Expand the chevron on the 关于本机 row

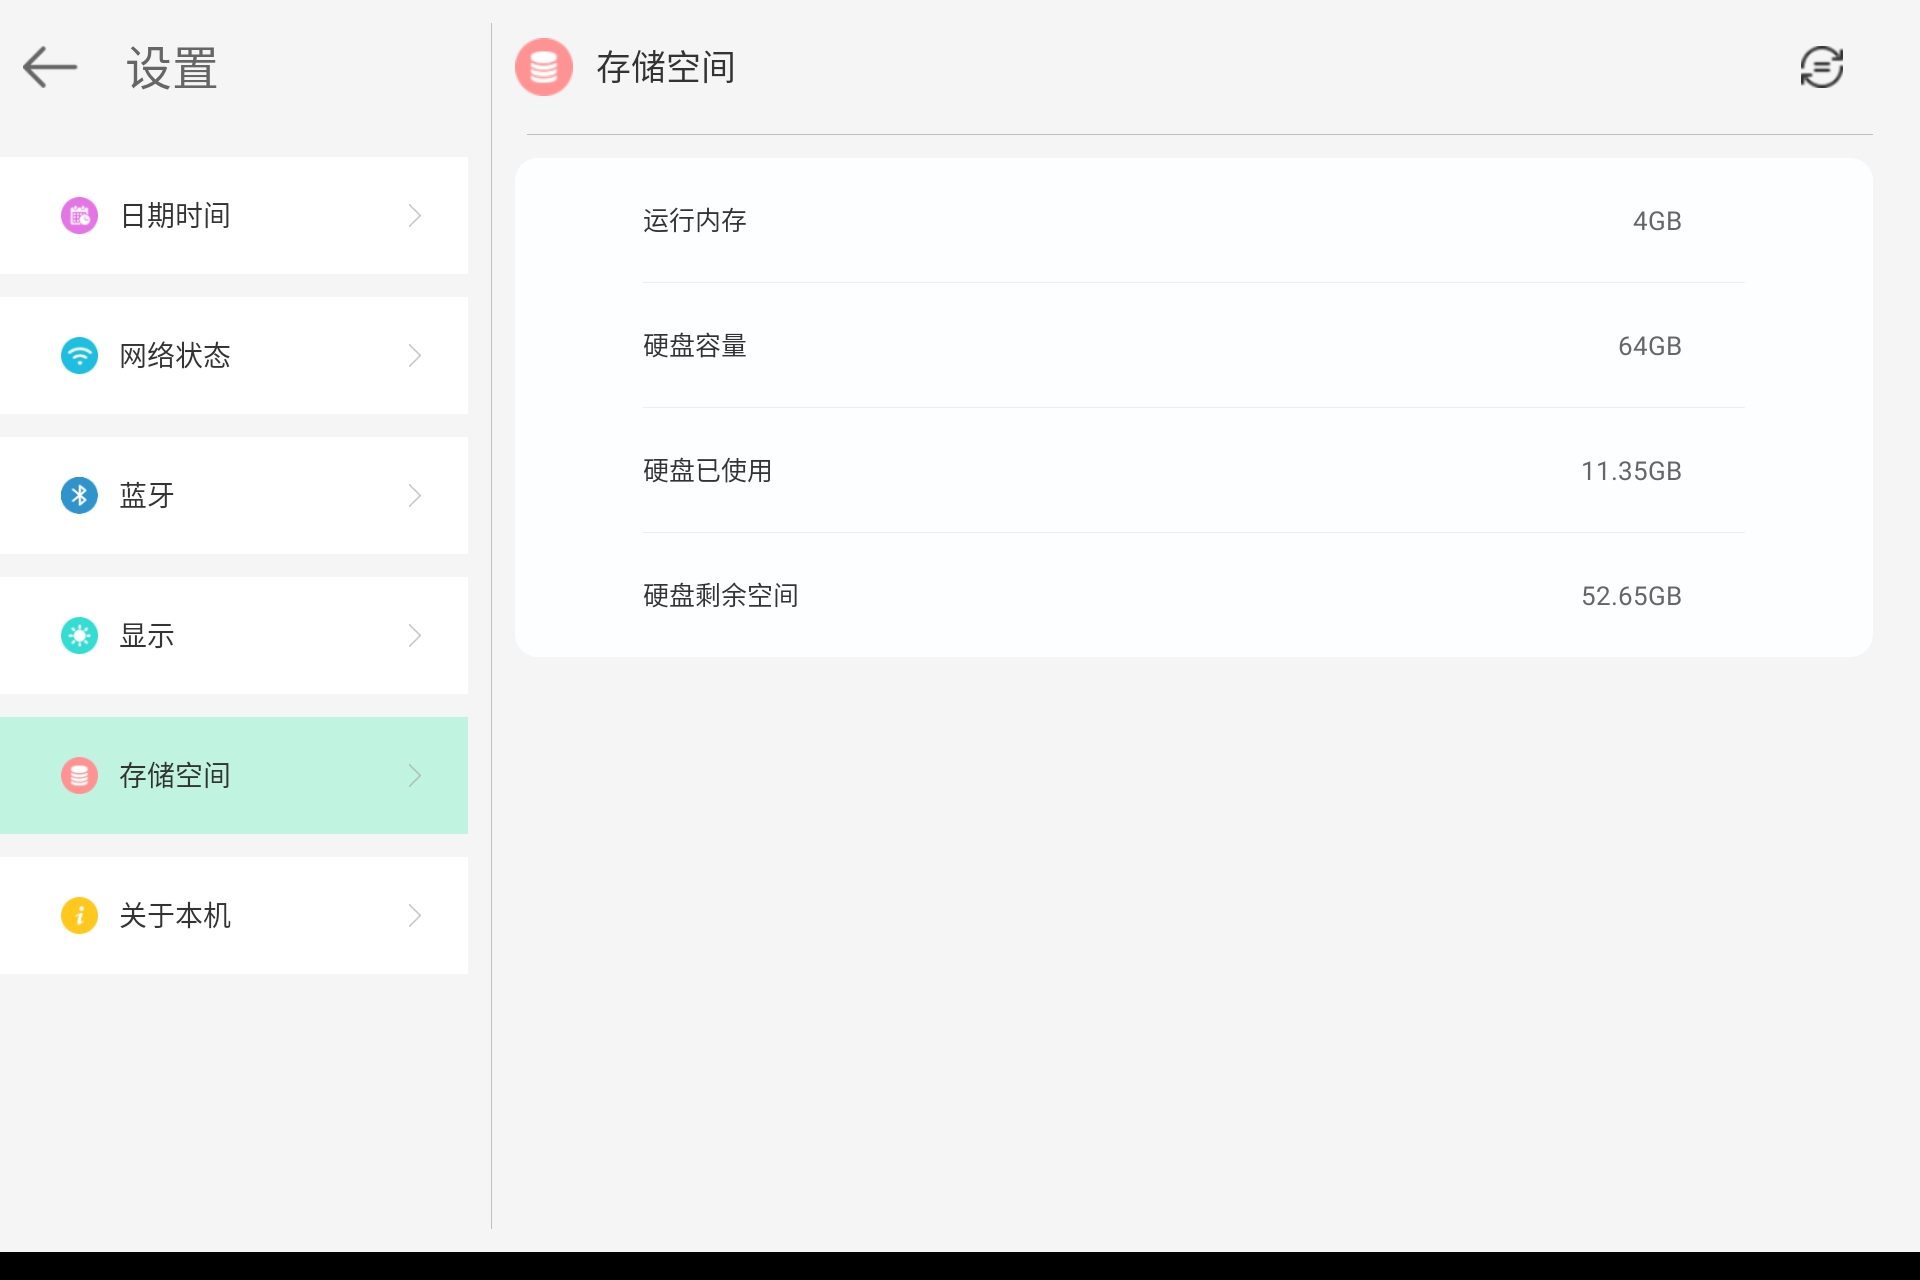[415, 916]
